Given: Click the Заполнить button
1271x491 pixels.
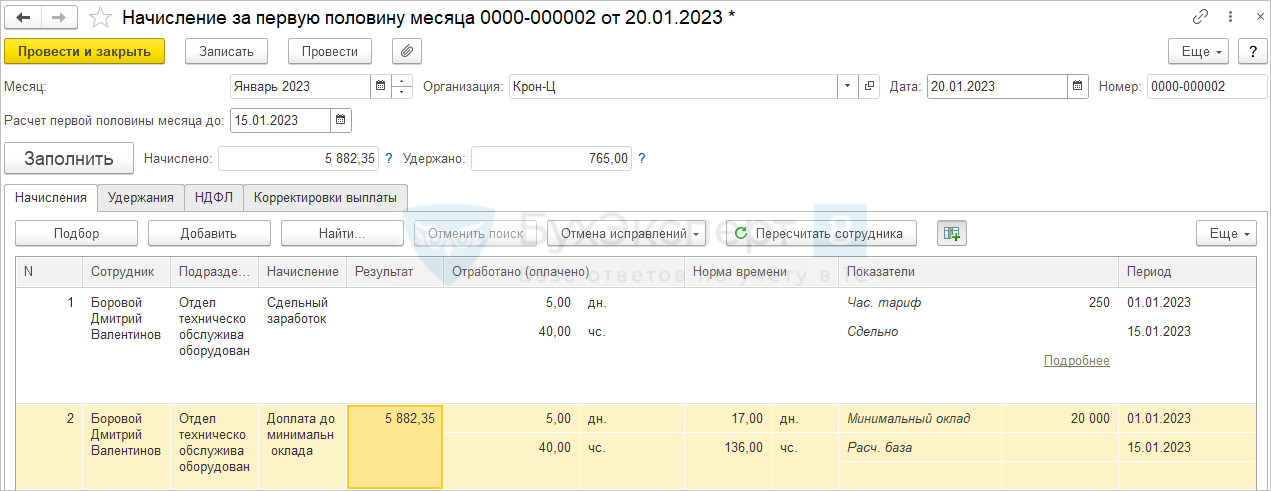Looking at the screenshot, I should (x=69, y=158).
